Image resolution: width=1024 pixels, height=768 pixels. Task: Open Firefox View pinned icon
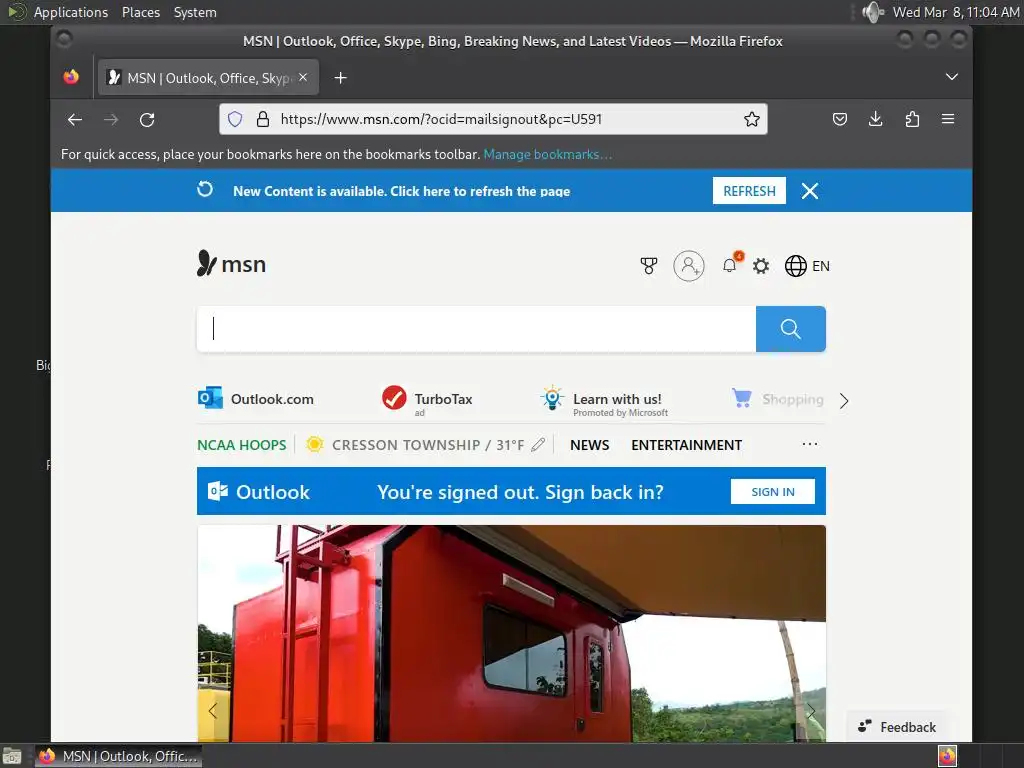click(x=71, y=77)
